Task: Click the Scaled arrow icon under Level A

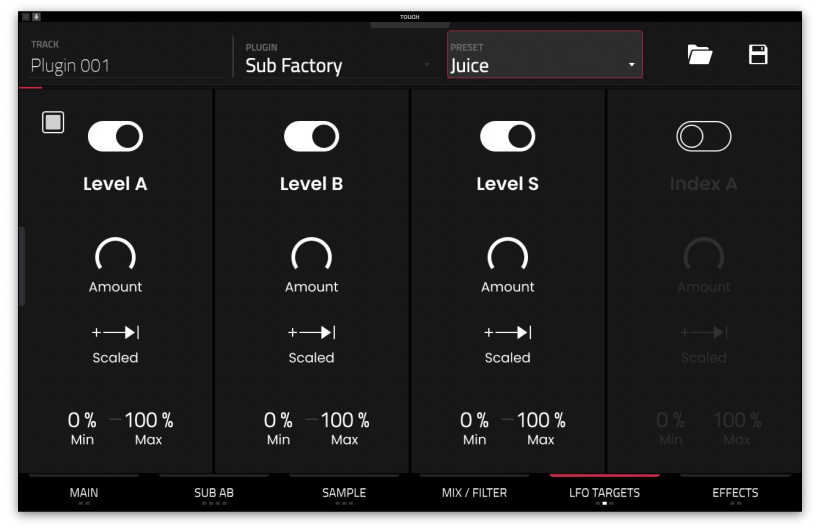Action: (x=115, y=333)
